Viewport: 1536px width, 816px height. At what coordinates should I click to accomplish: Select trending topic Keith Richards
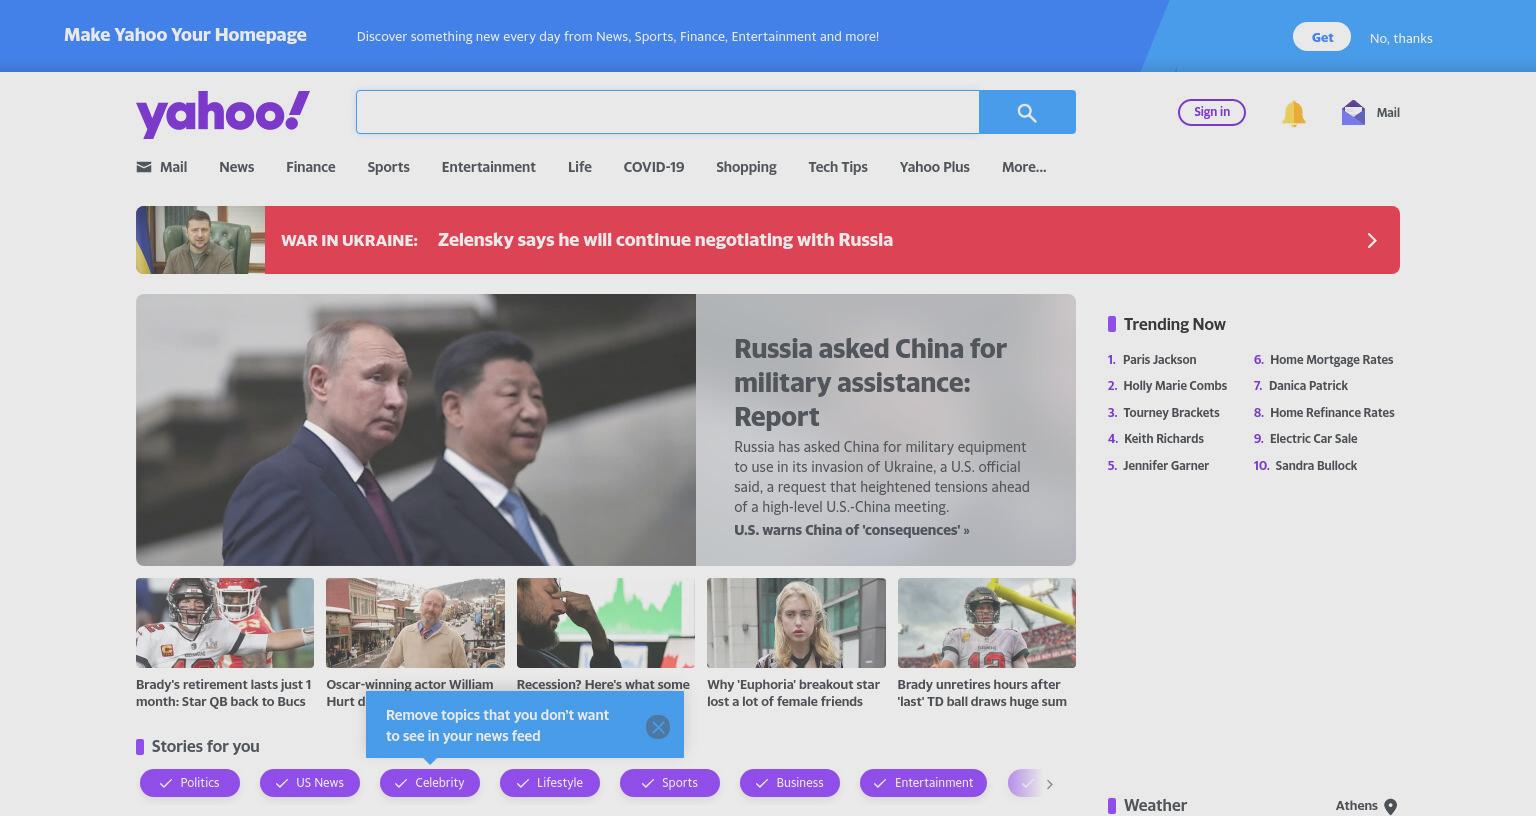1163,439
